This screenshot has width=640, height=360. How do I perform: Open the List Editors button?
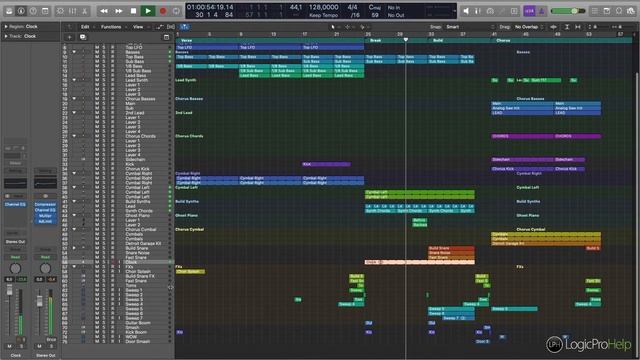(595, 11)
